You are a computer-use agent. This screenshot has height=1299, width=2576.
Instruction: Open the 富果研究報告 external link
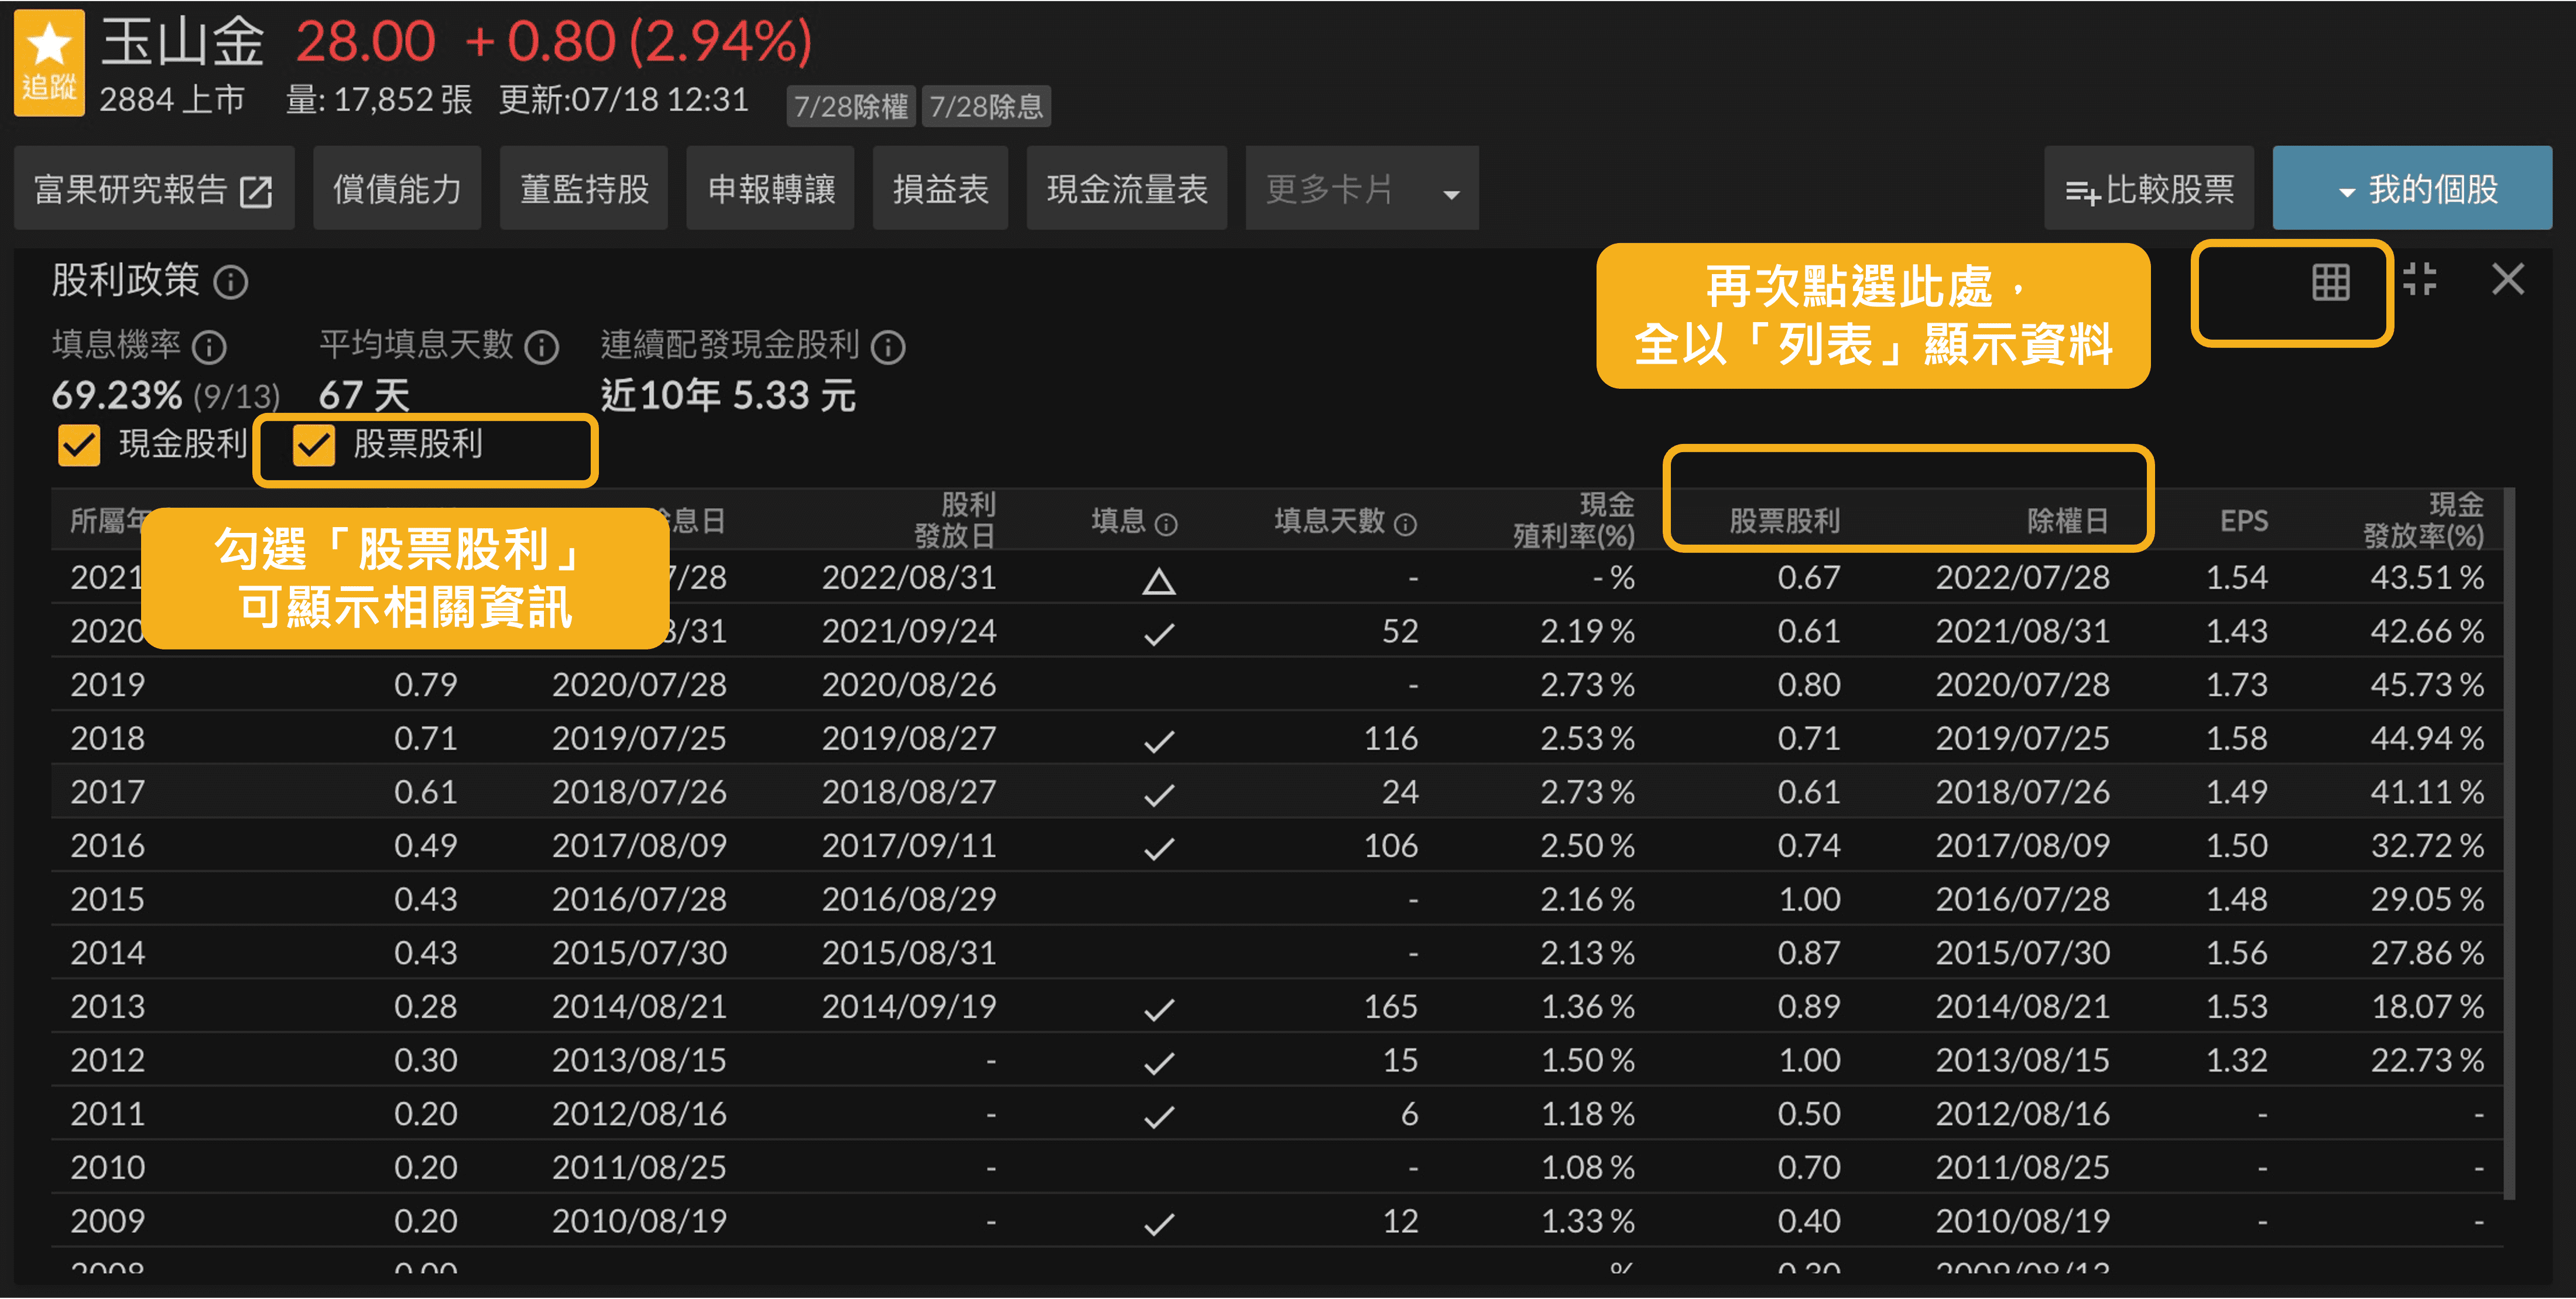(x=153, y=189)
